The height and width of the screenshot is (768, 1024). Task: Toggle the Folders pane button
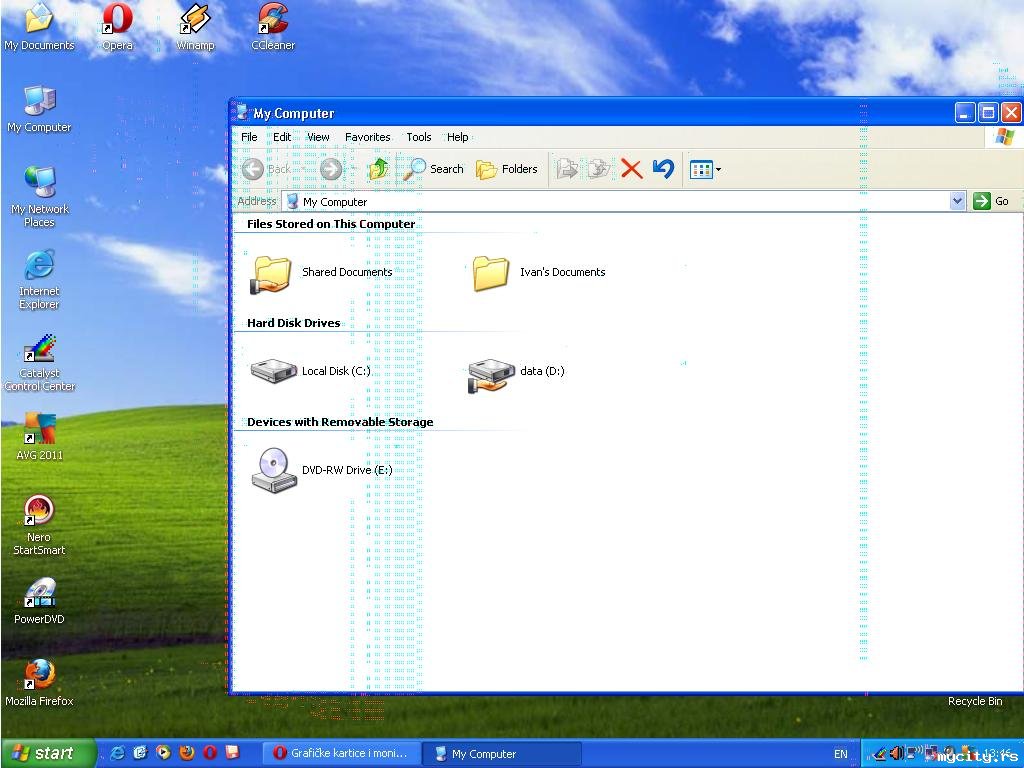pos(507,169)
